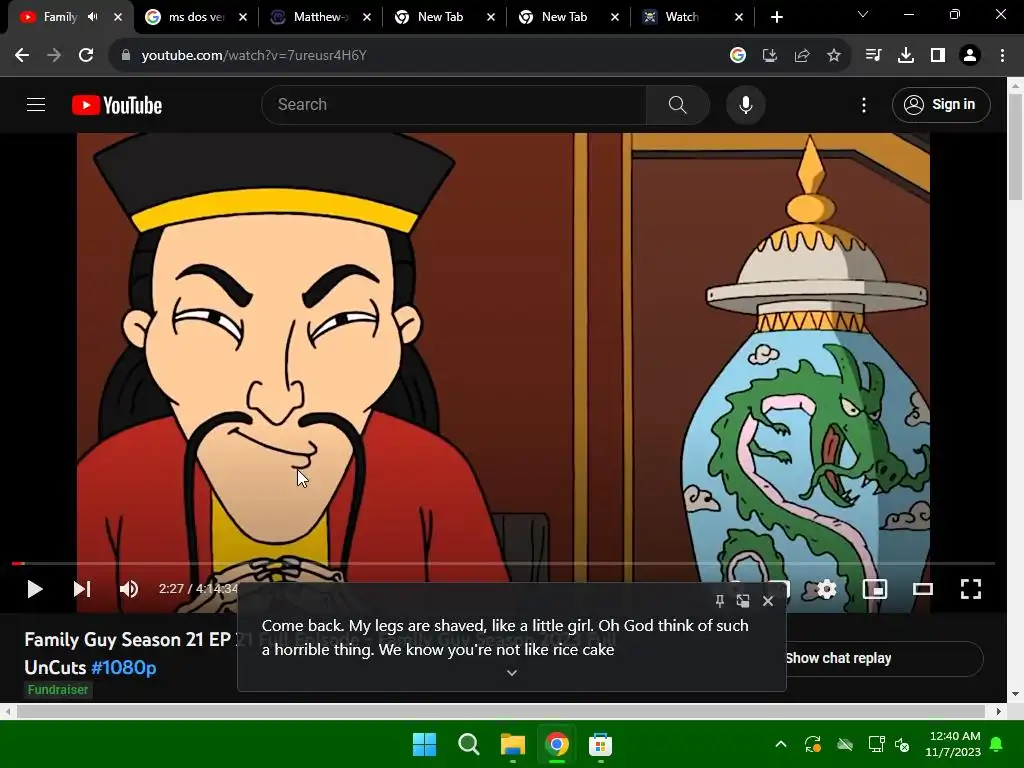Open the notification bell
The image size is (1024, 768).
(x=997, y=744)
